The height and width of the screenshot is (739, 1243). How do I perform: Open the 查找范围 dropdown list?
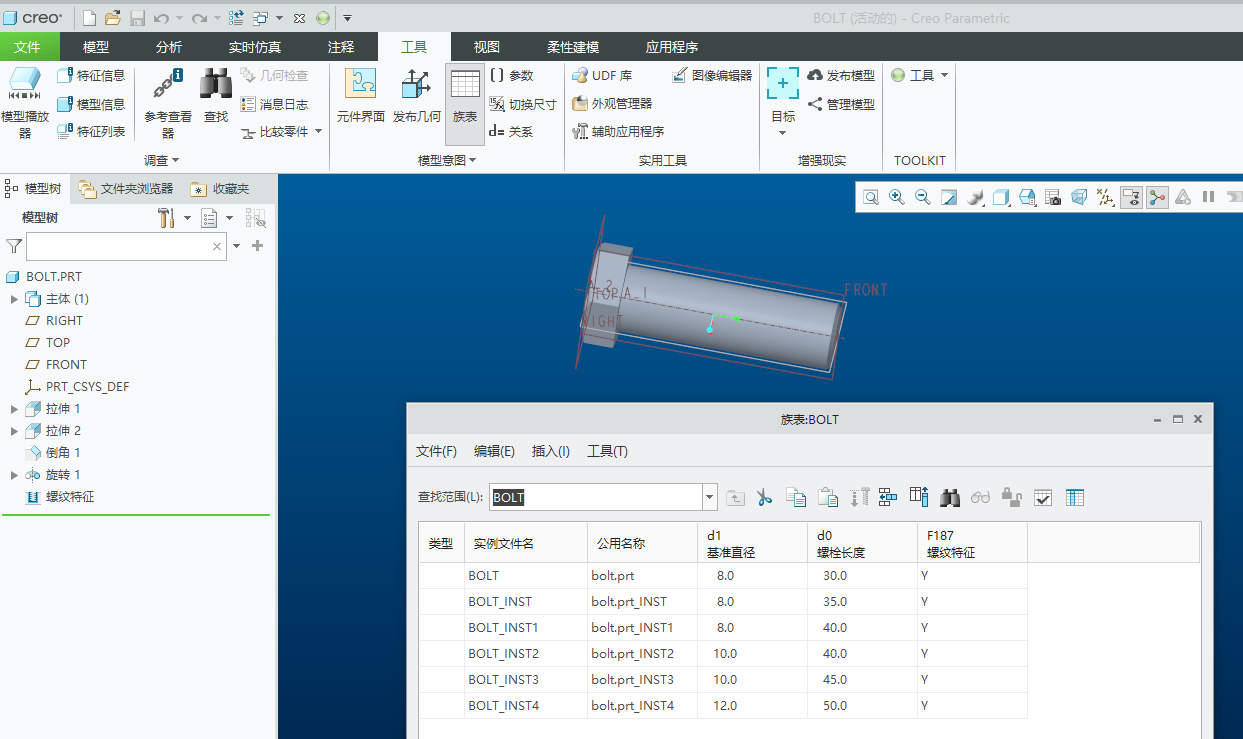coord(710,497)
